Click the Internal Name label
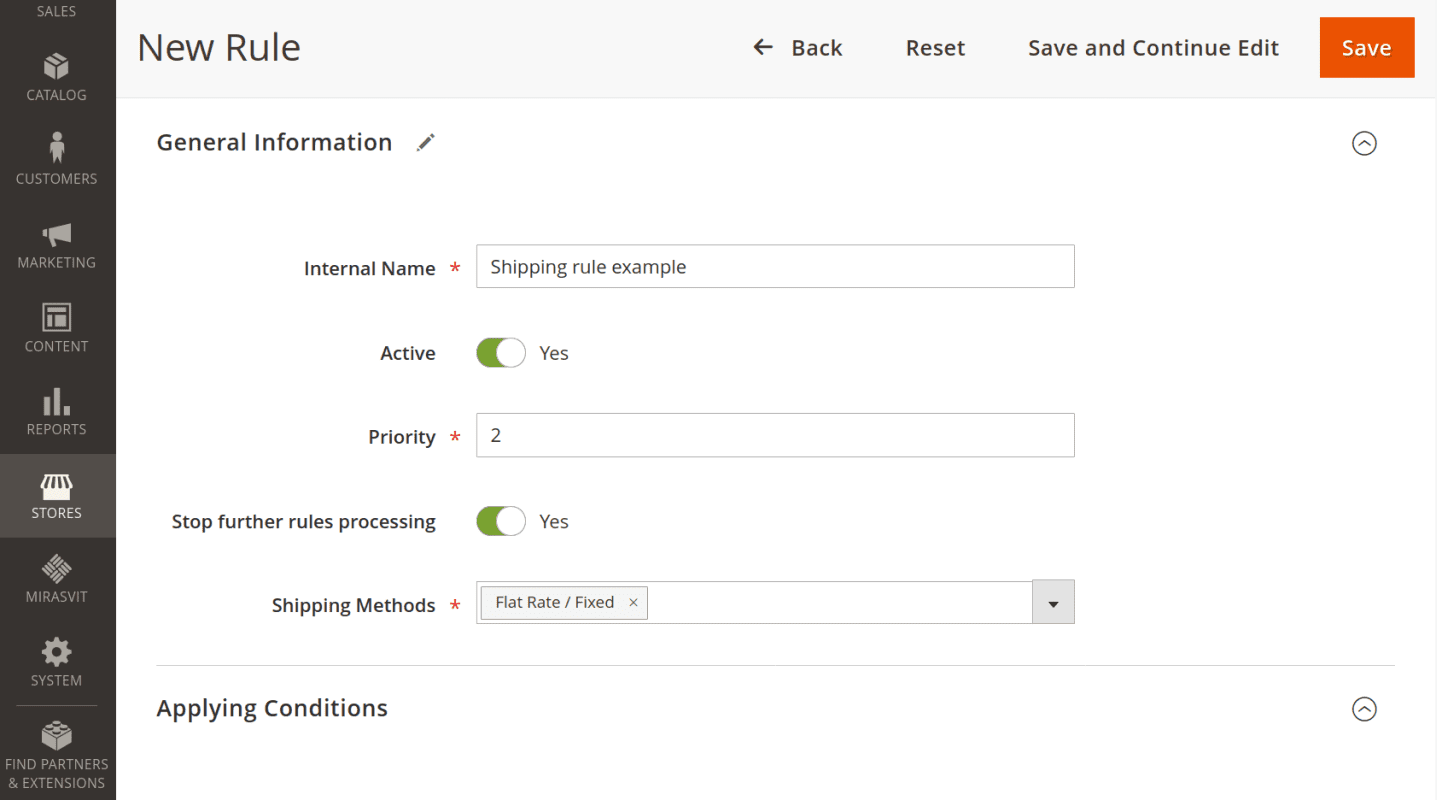The height and width of the screenshot is (800, 1437). [370, 268]
